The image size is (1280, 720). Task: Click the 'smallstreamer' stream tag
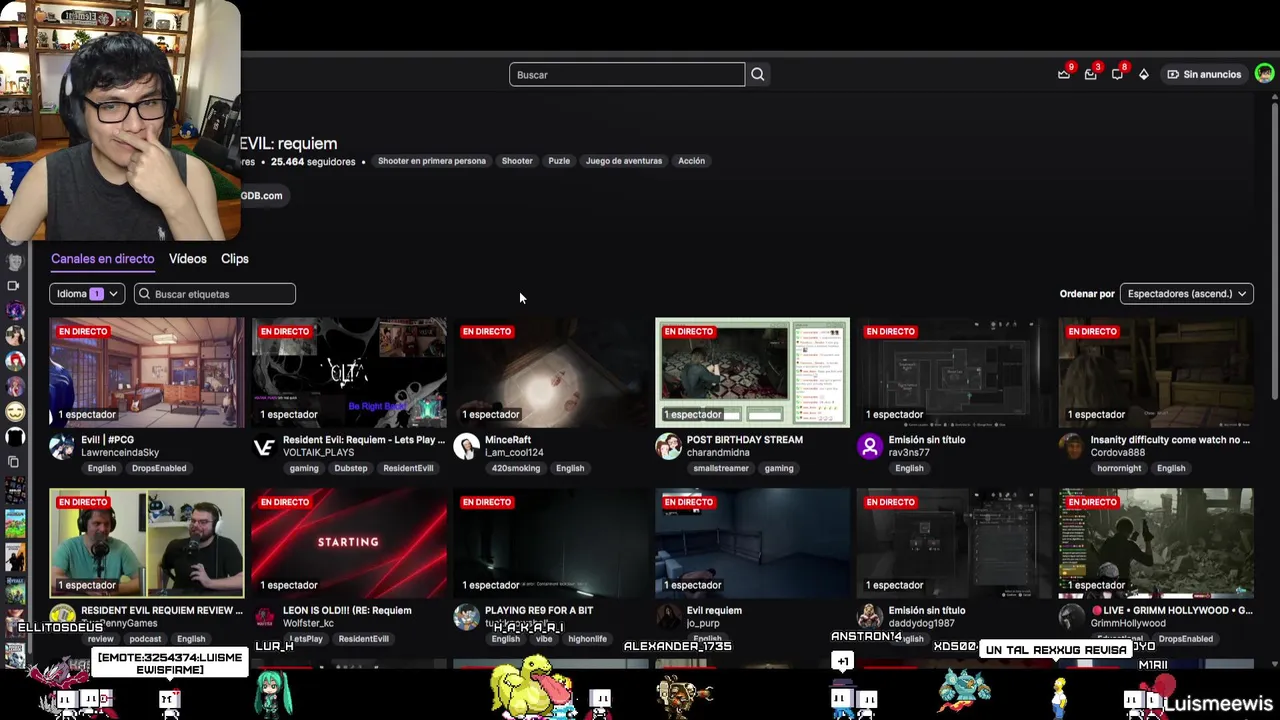721,468
